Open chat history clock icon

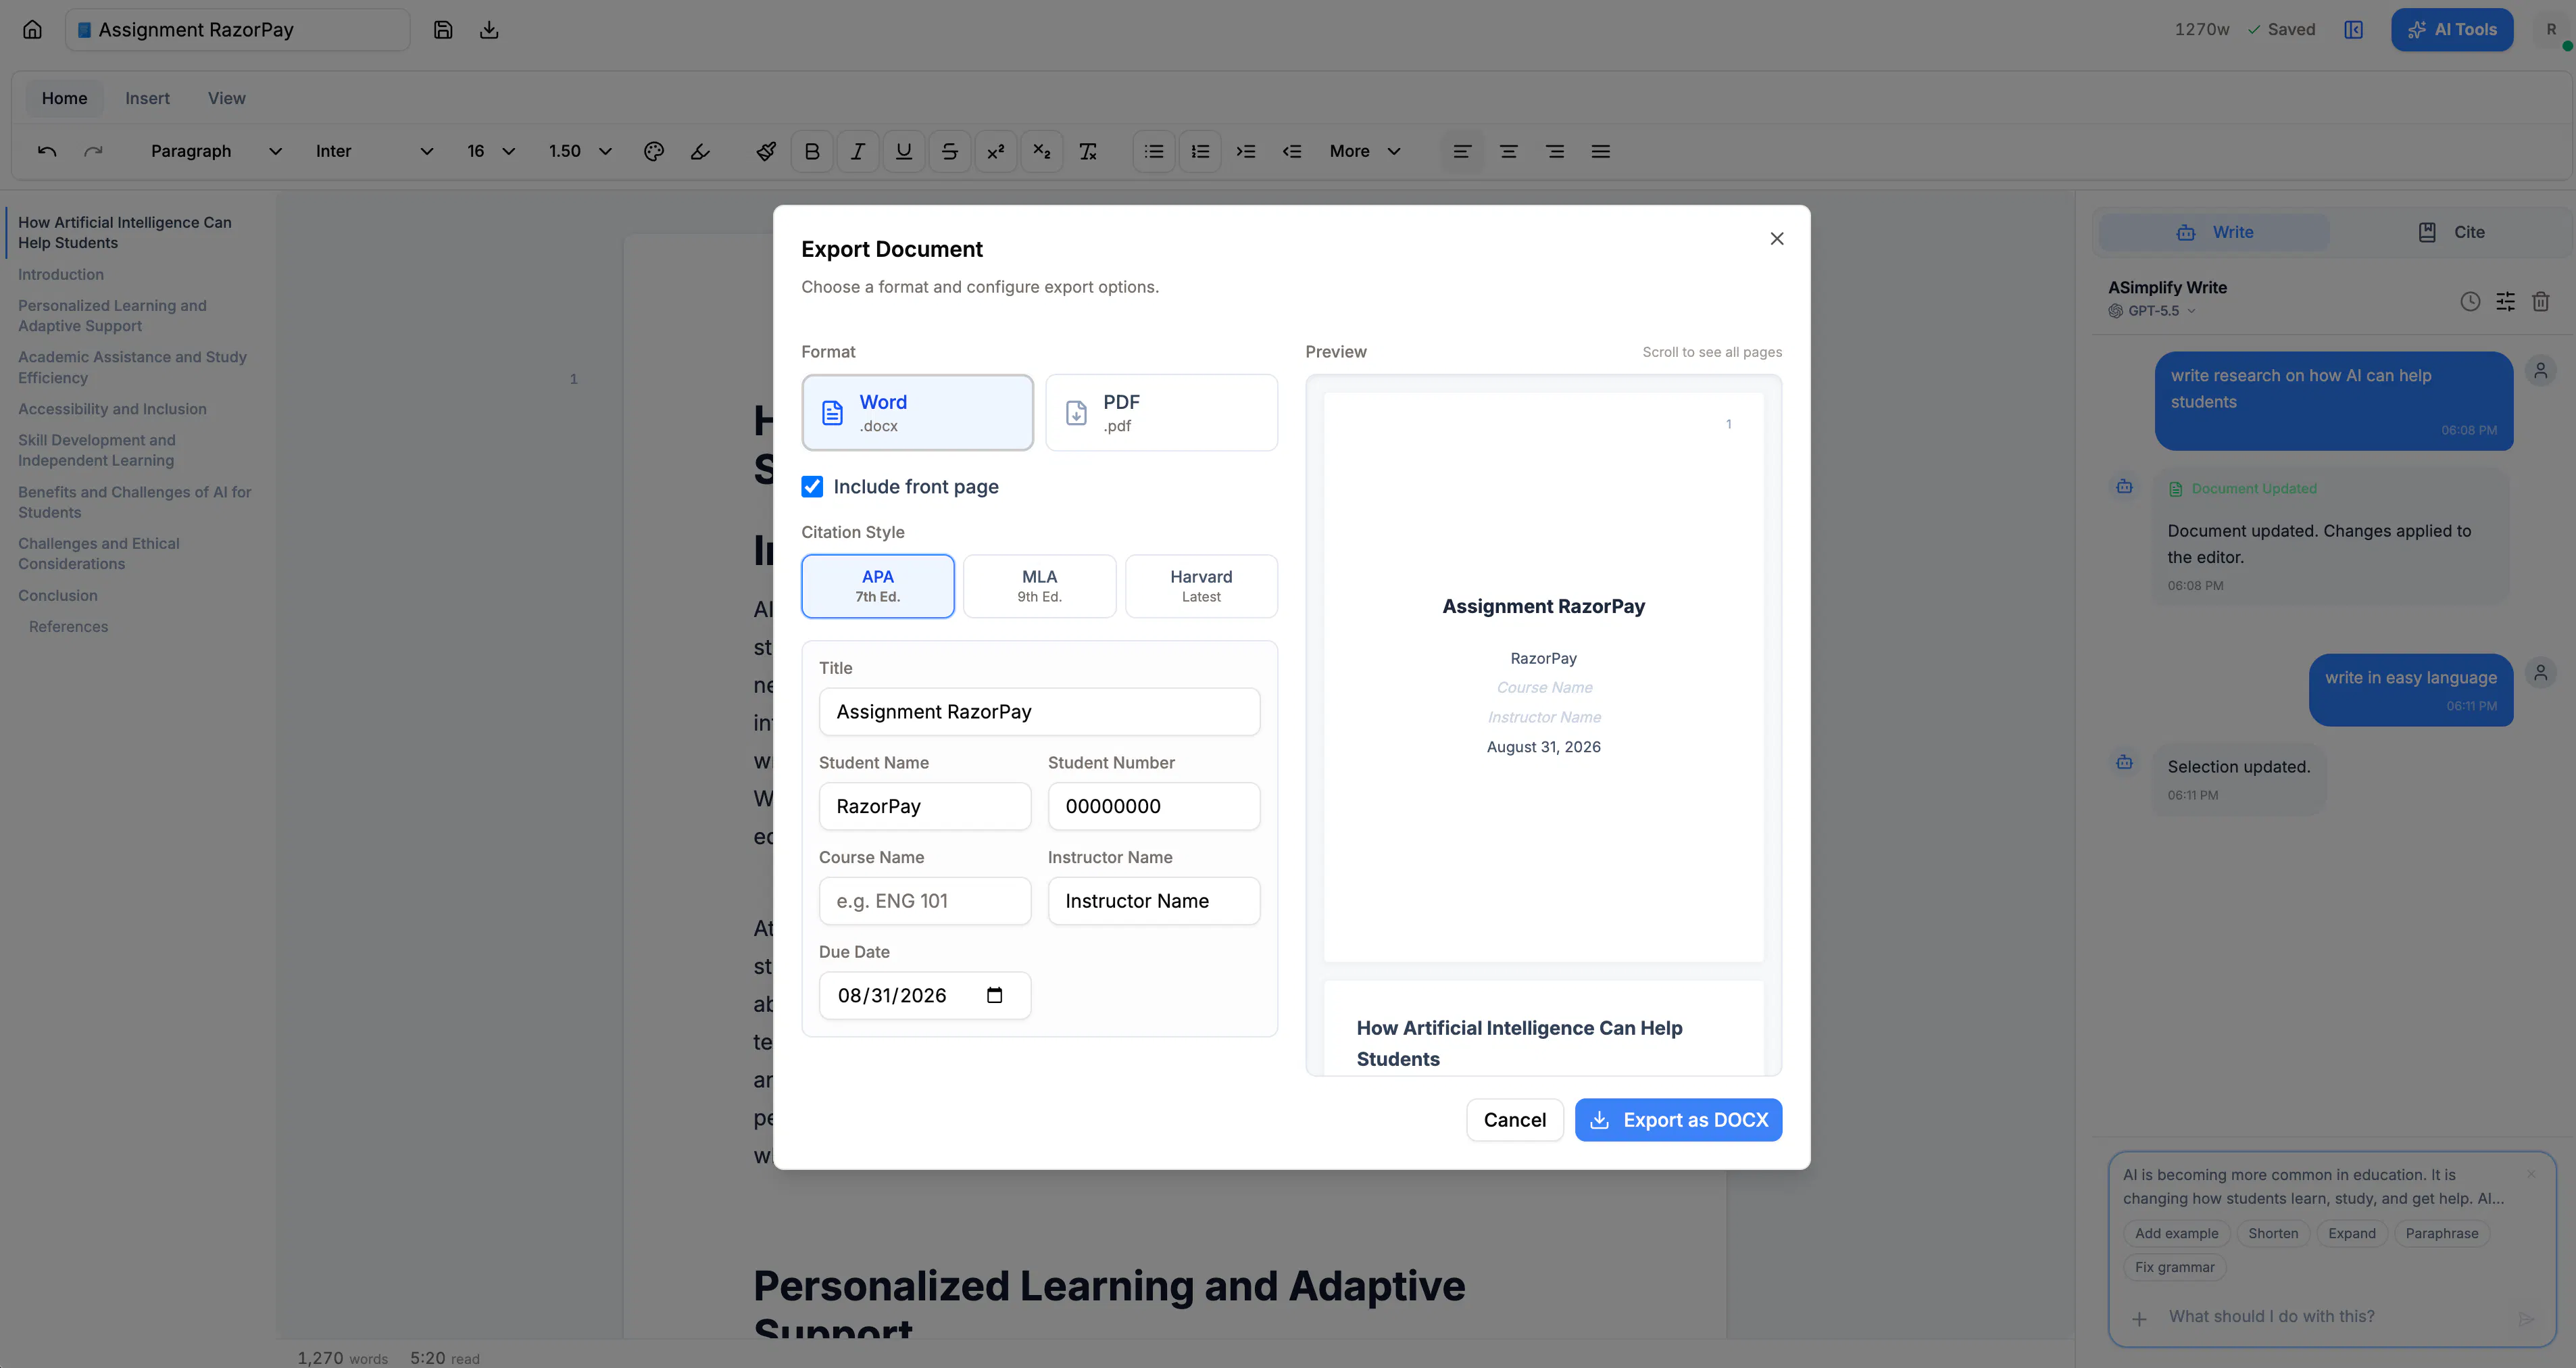click(2470, 301)
